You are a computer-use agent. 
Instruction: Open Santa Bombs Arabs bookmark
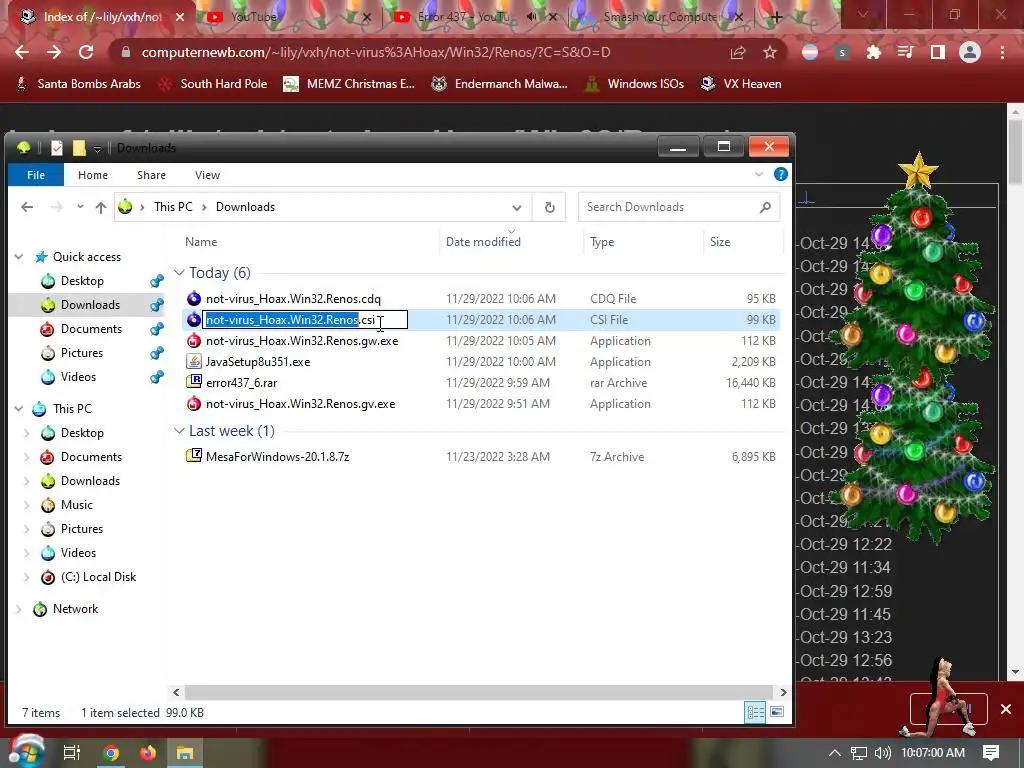pyautogui.click(x=78, y=84)
